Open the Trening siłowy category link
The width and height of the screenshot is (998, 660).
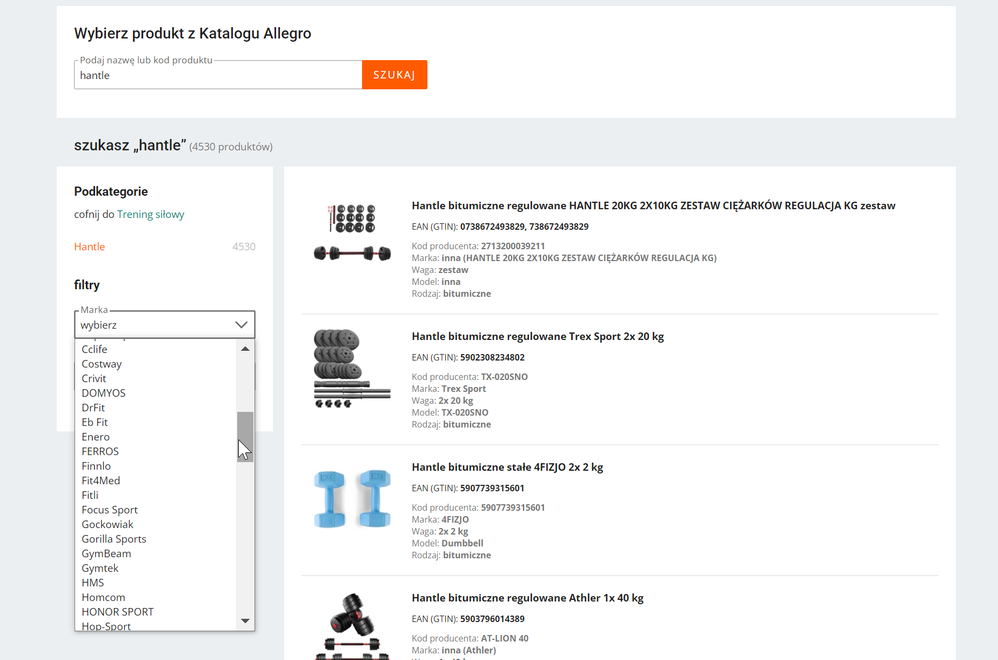(x=150, y=214)
